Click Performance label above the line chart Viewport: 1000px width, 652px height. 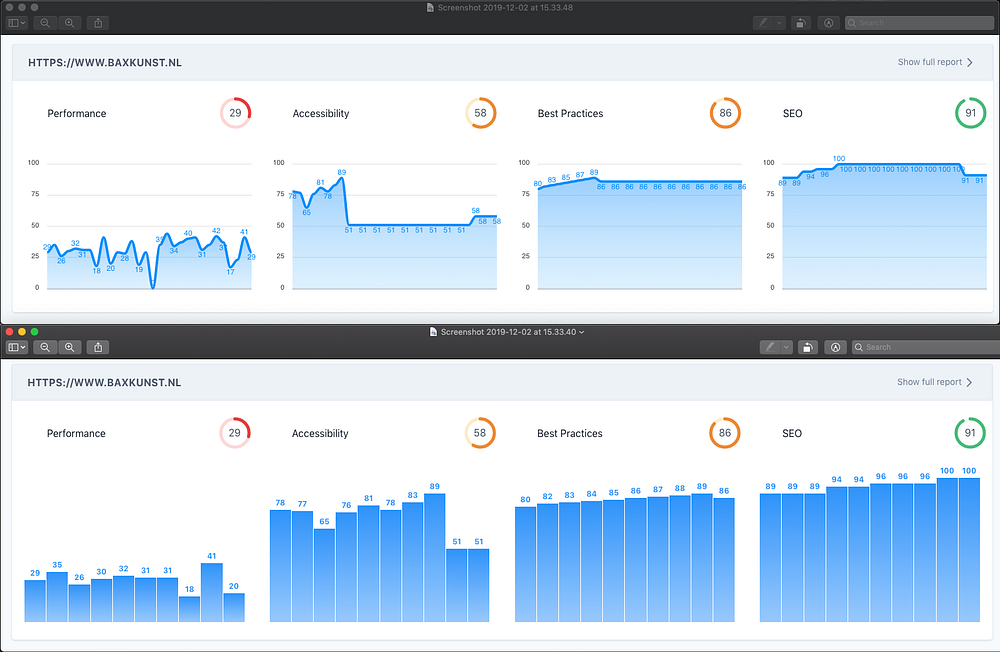pos(77,114)
